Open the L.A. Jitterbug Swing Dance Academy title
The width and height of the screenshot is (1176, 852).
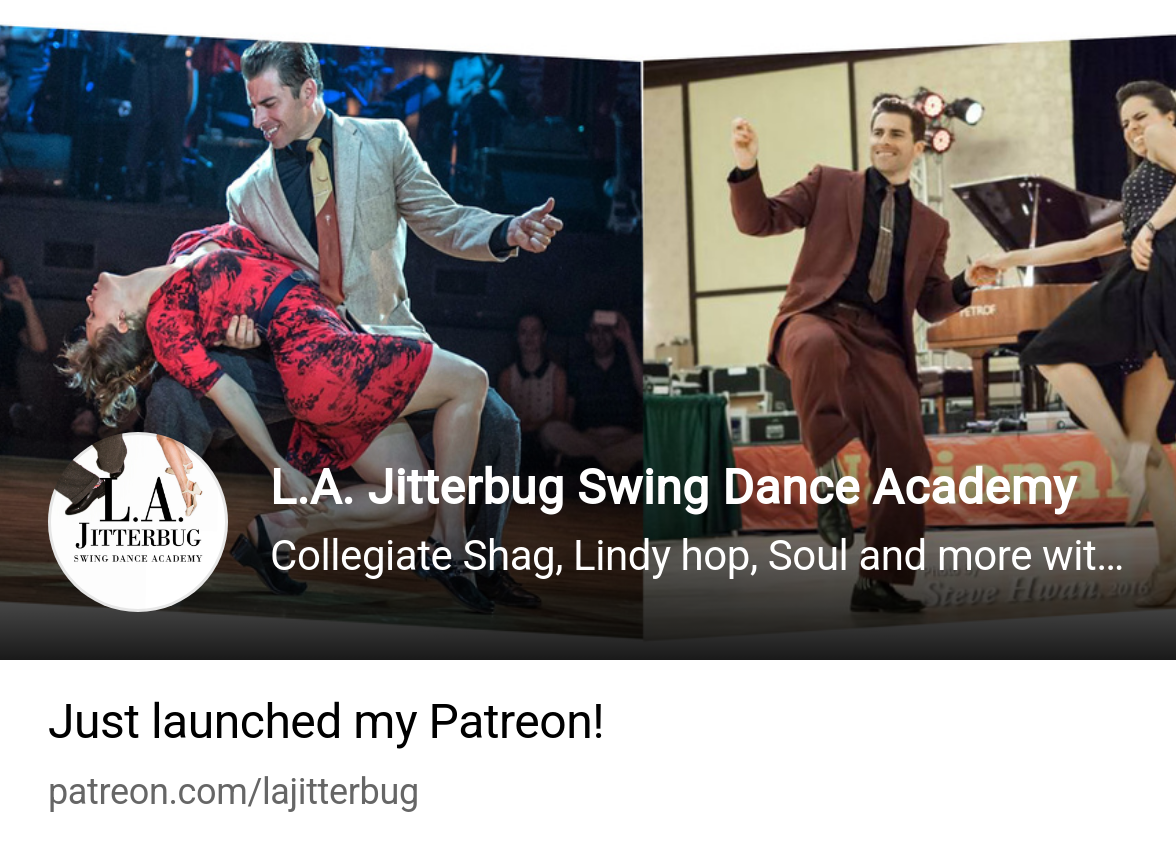674,487
